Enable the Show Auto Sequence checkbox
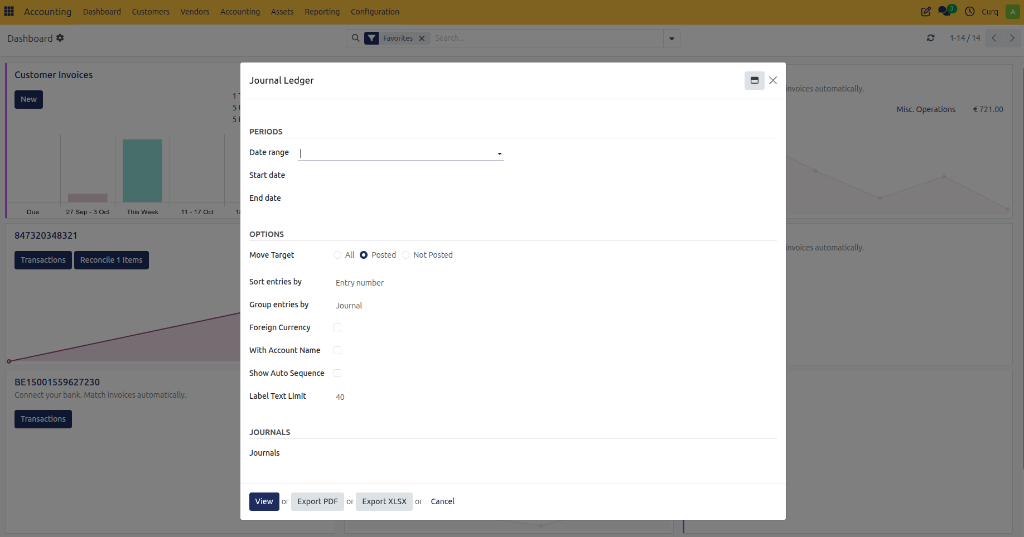 click(x=337, y=373)
